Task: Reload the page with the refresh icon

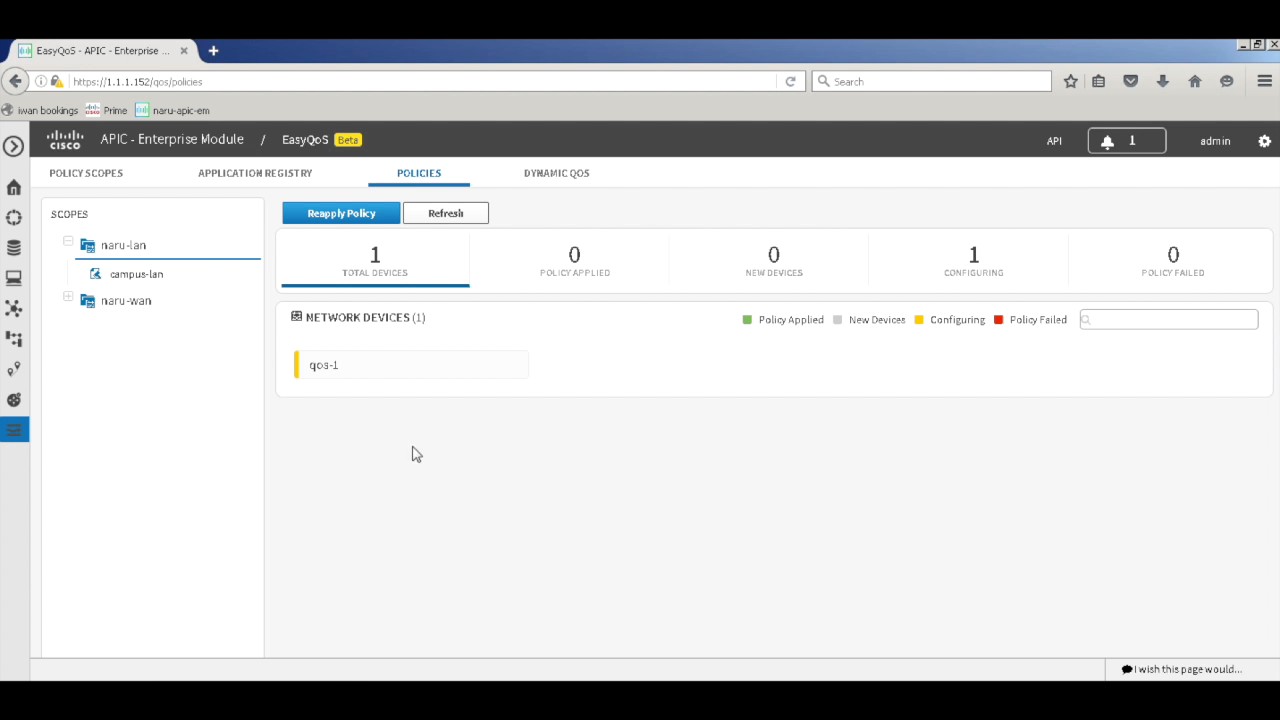Action: (x=790, y=81)
